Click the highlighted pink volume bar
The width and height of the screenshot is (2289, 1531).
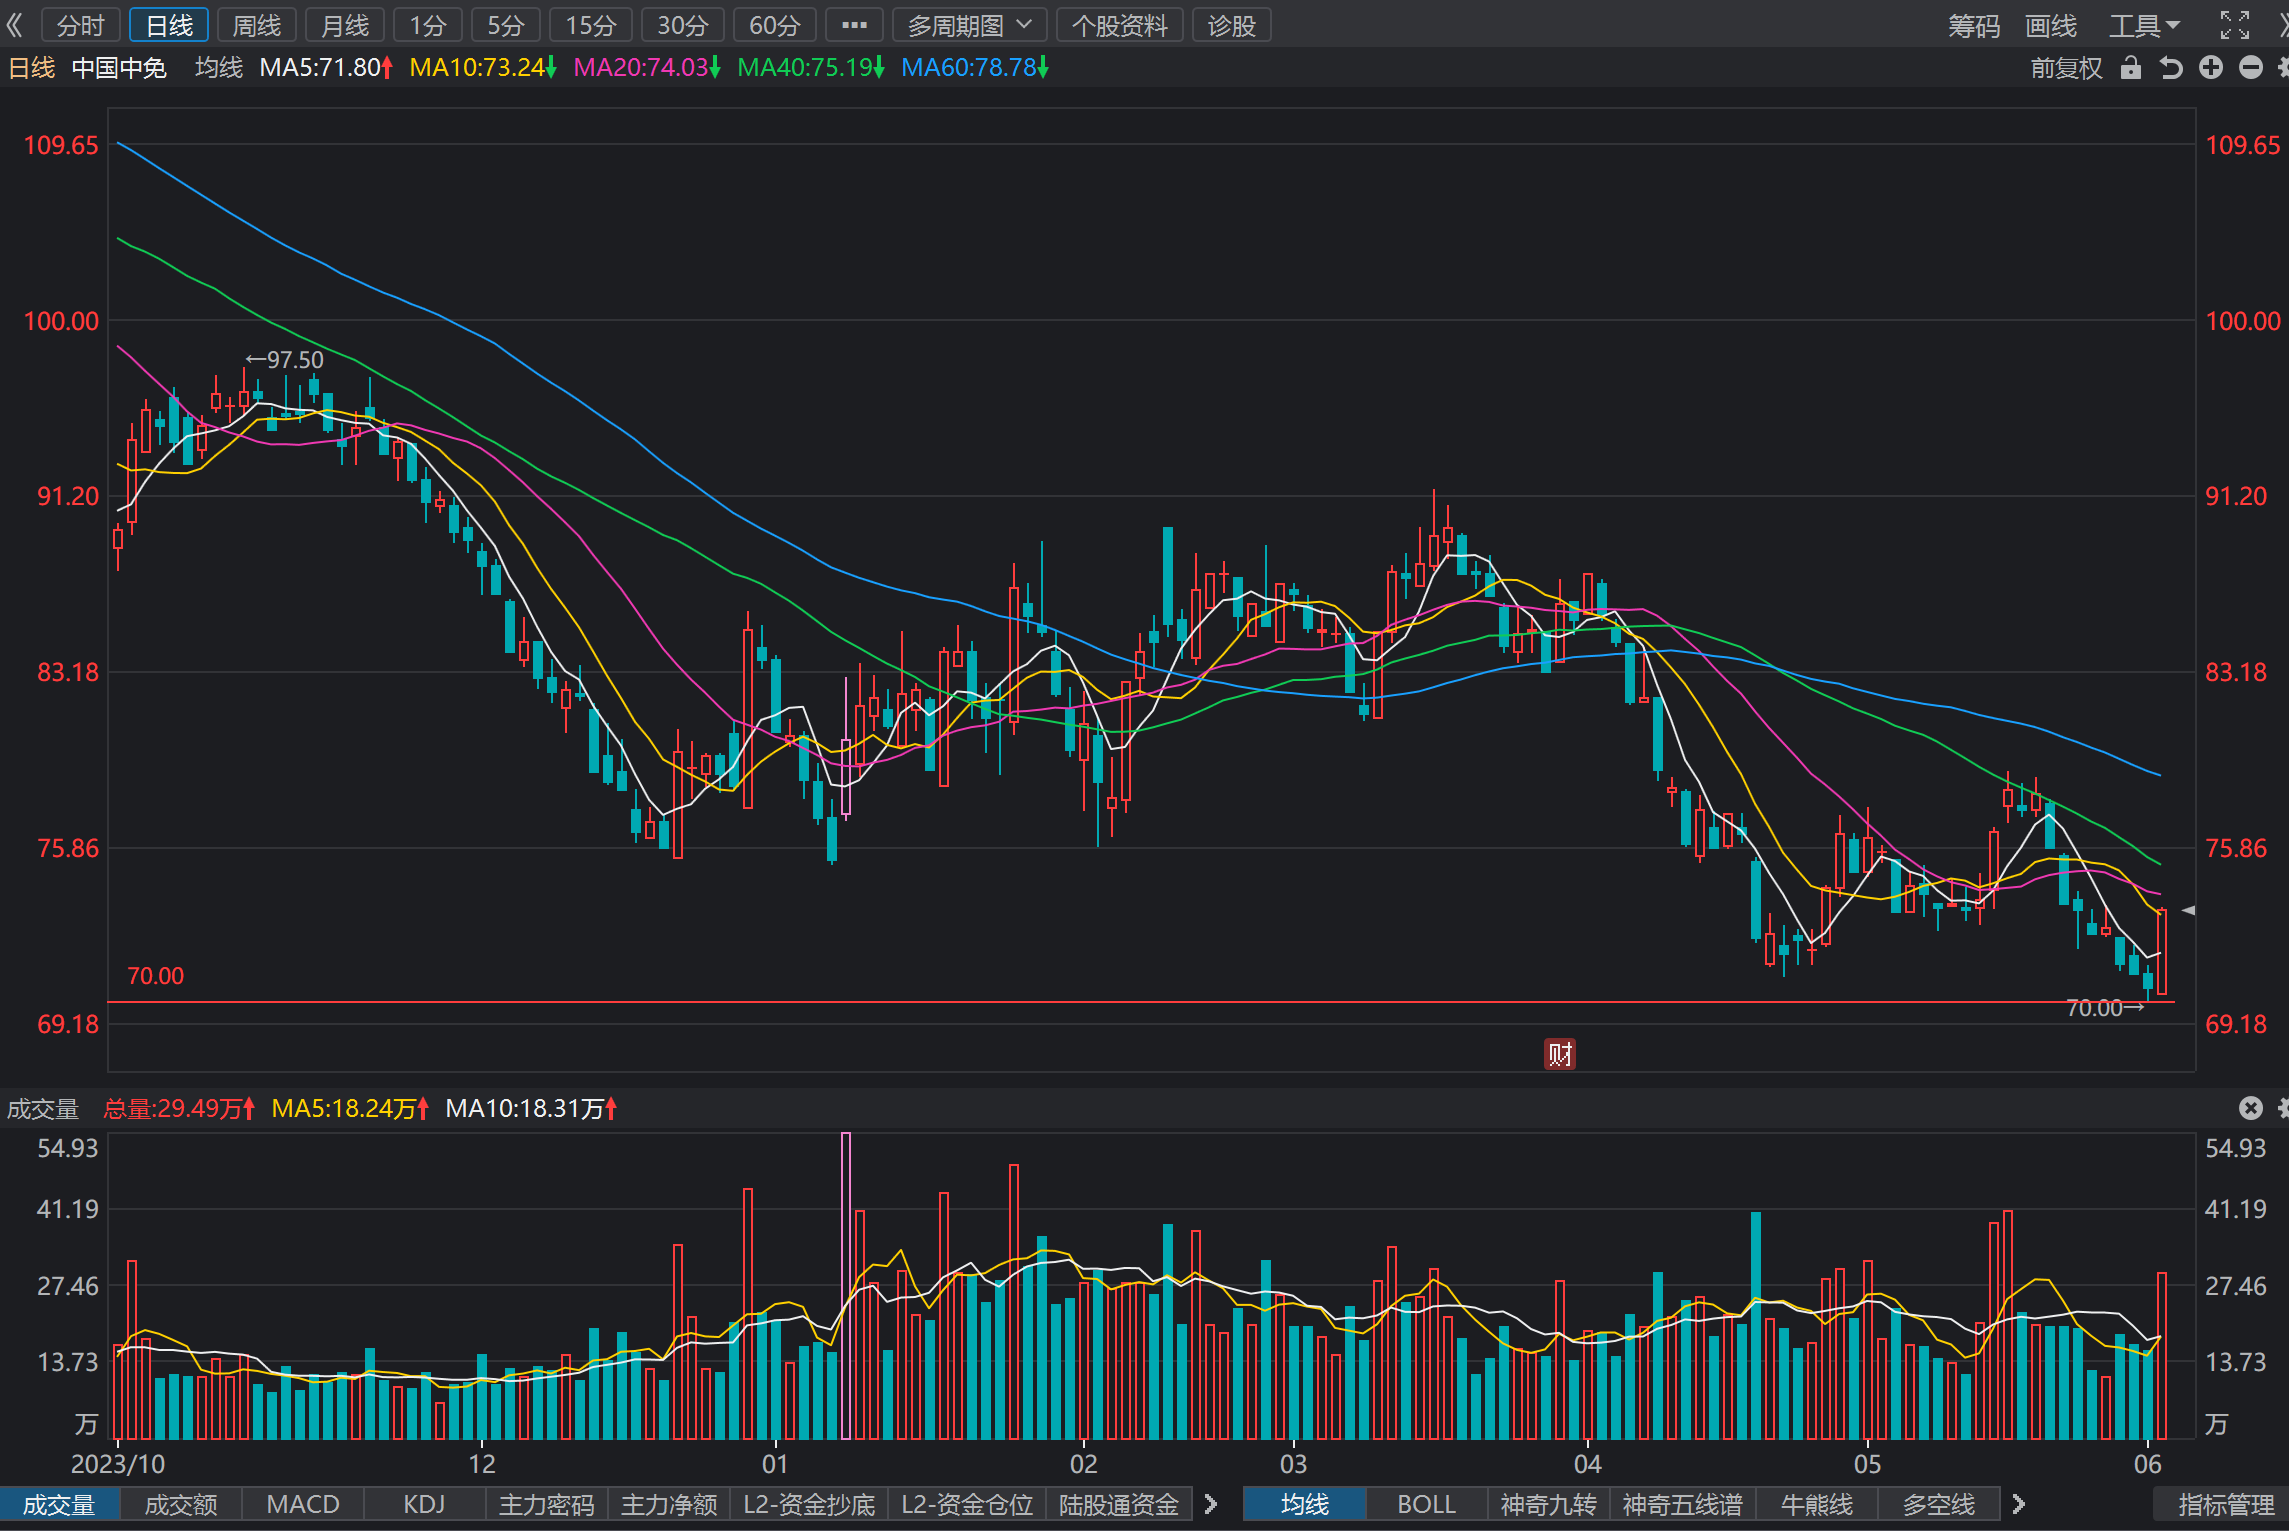[x=846, y=1285]
